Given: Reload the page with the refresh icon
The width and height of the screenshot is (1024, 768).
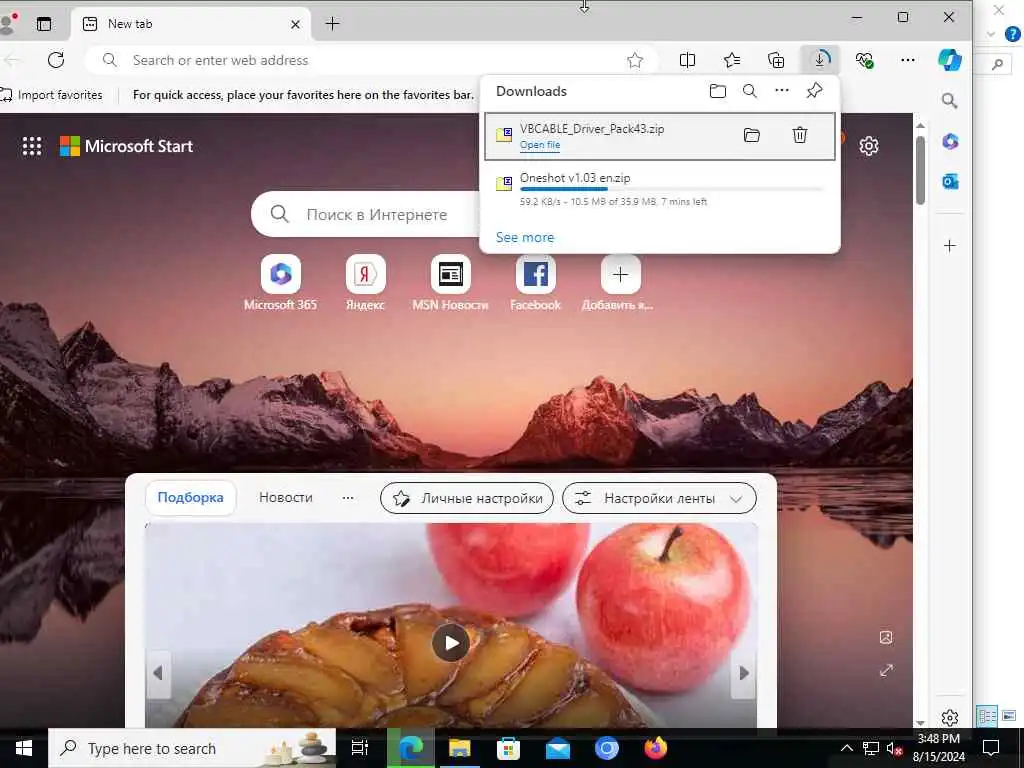Looking at the screenshot, I should (x=56, y=60).
